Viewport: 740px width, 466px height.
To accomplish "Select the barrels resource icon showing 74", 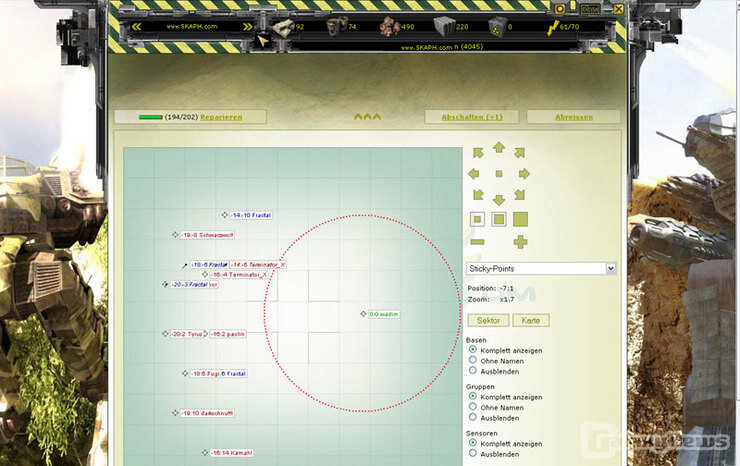I will click(x=337, y=26).
